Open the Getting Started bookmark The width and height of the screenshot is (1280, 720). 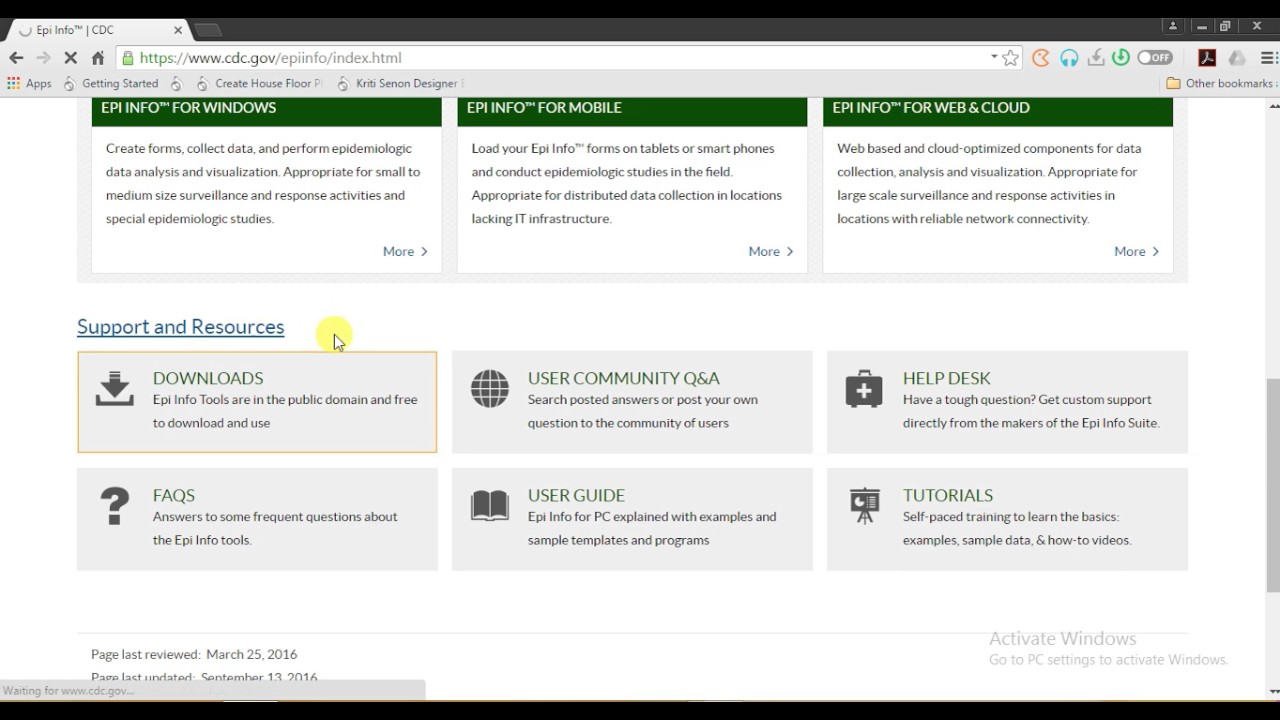[x=111, y=83]
